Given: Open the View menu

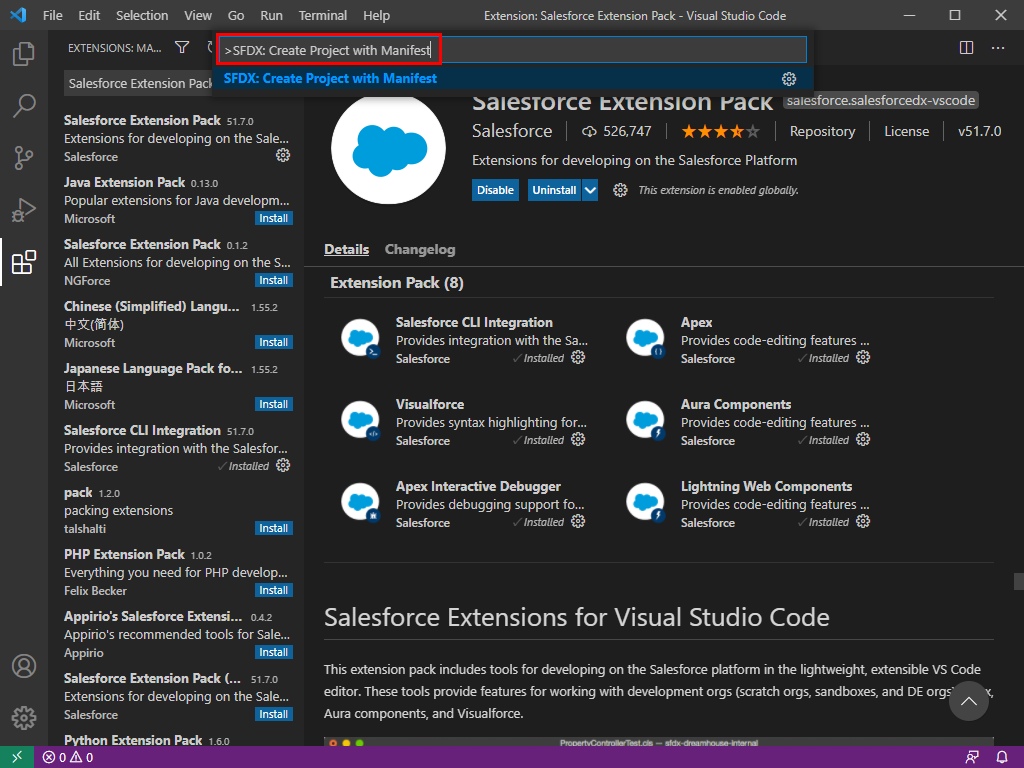Looking at the screenshot, I should pyautogui.click(x=197, y=15).
